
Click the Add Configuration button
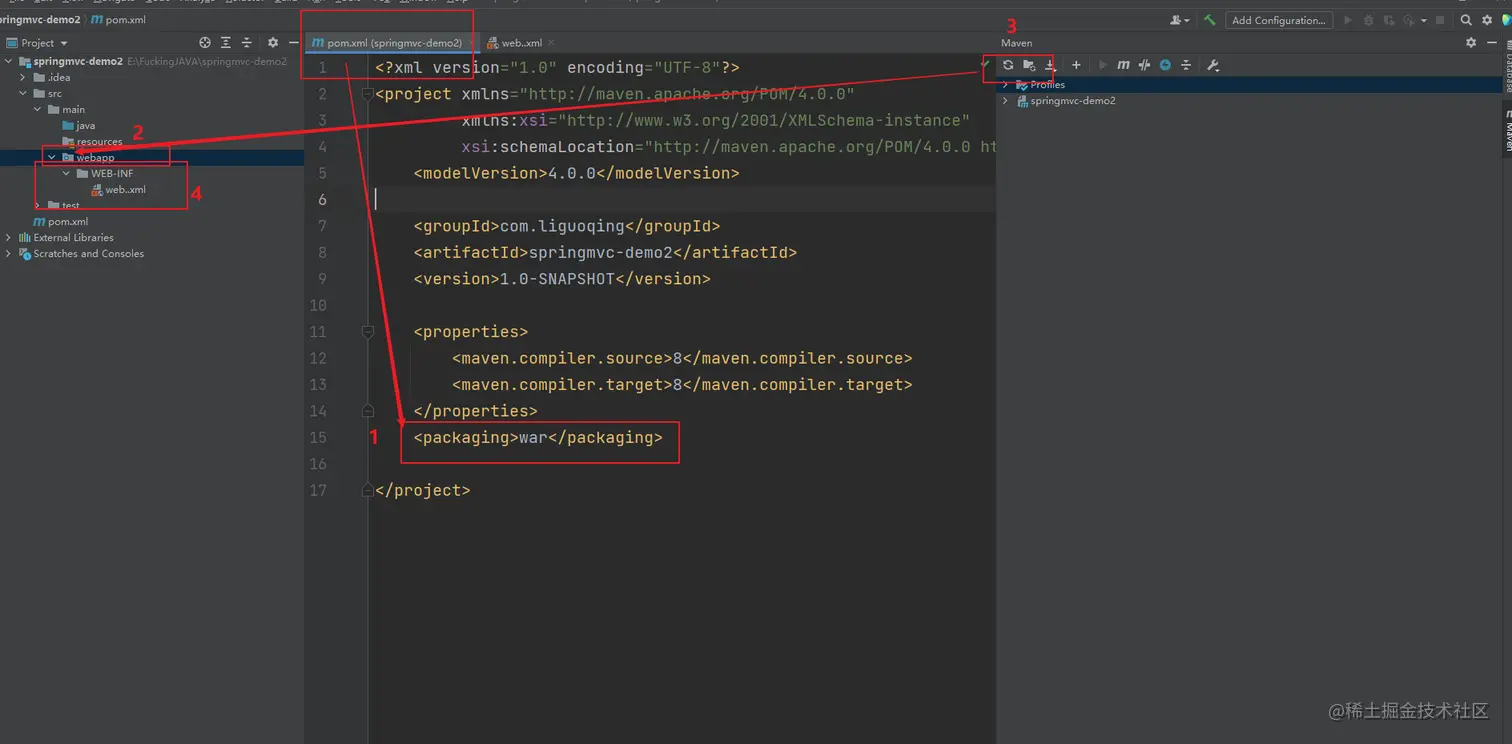(1279, 20)
